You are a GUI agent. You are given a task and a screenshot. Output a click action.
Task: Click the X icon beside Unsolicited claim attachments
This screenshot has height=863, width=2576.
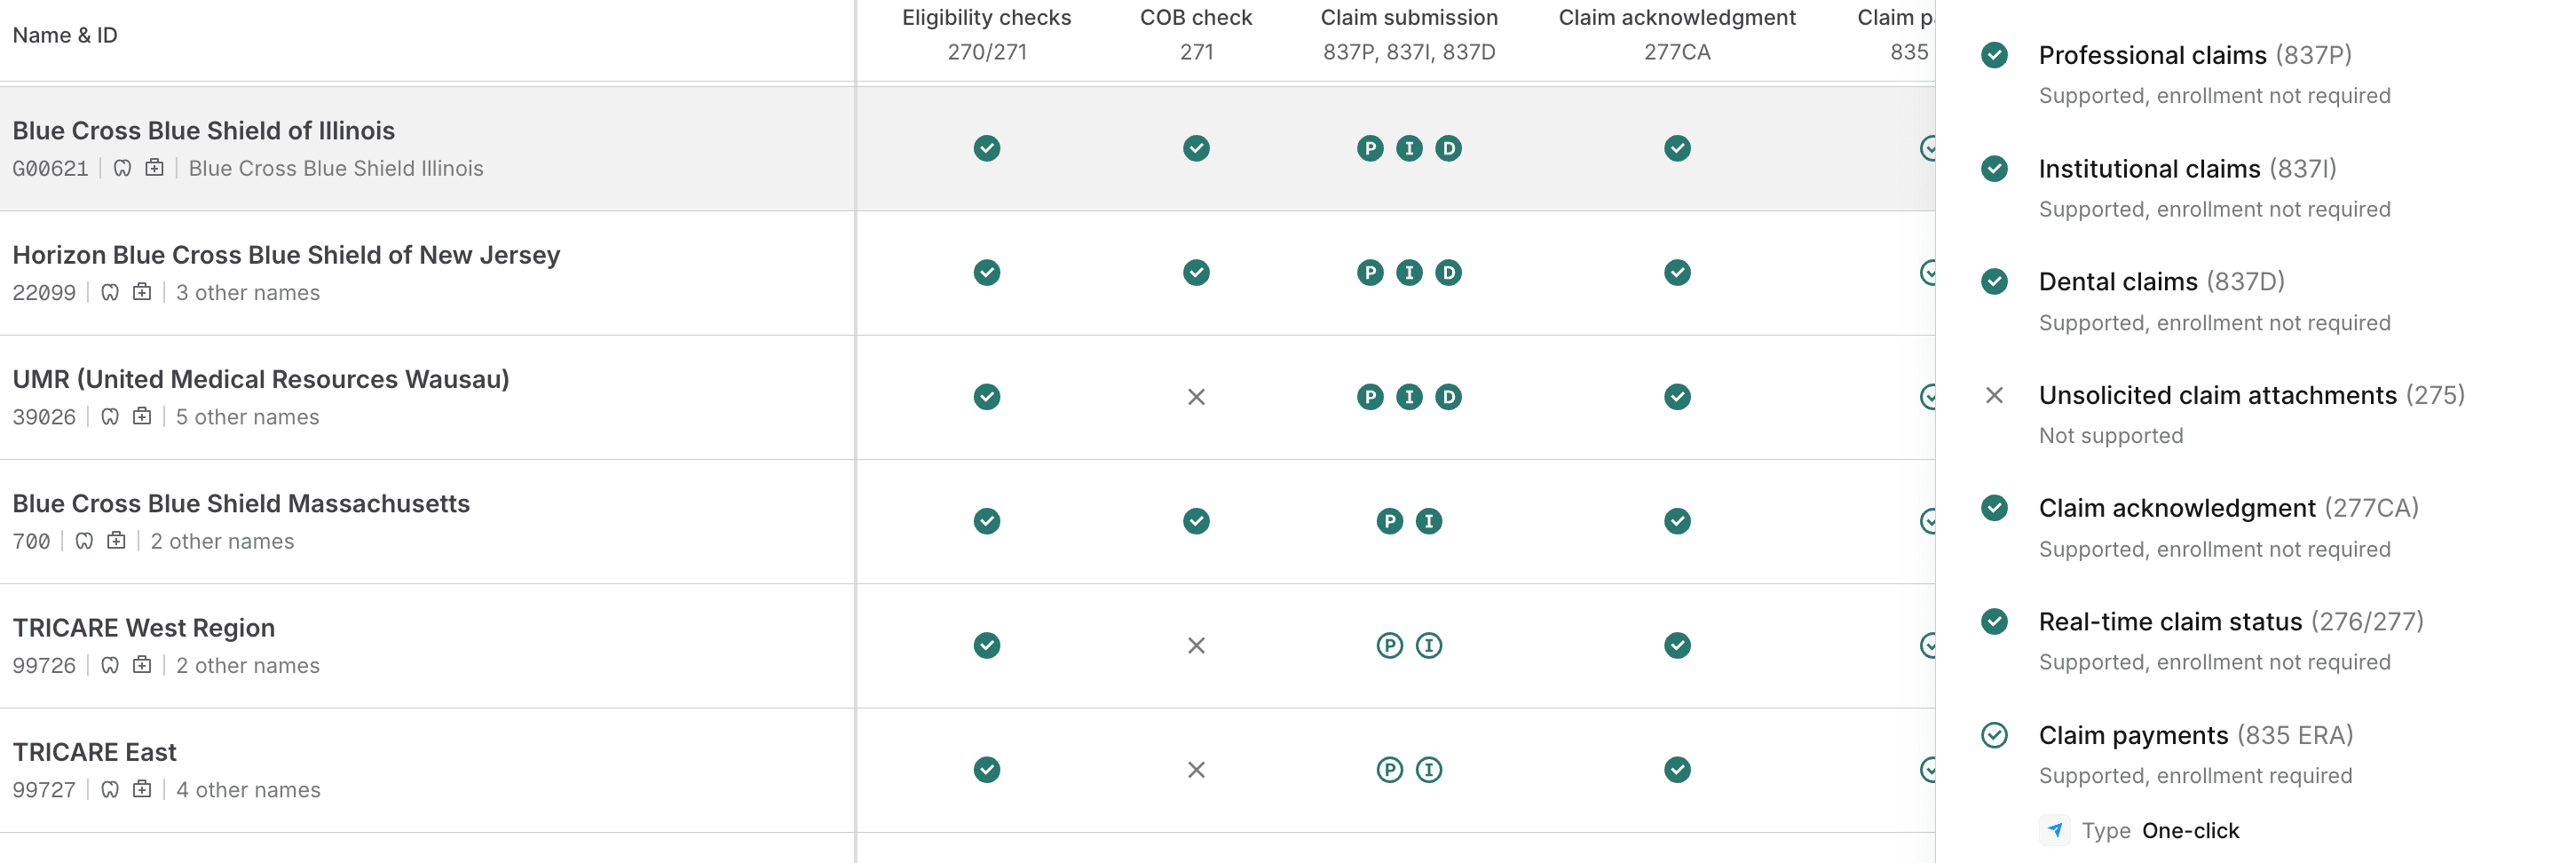[1994, 395]
